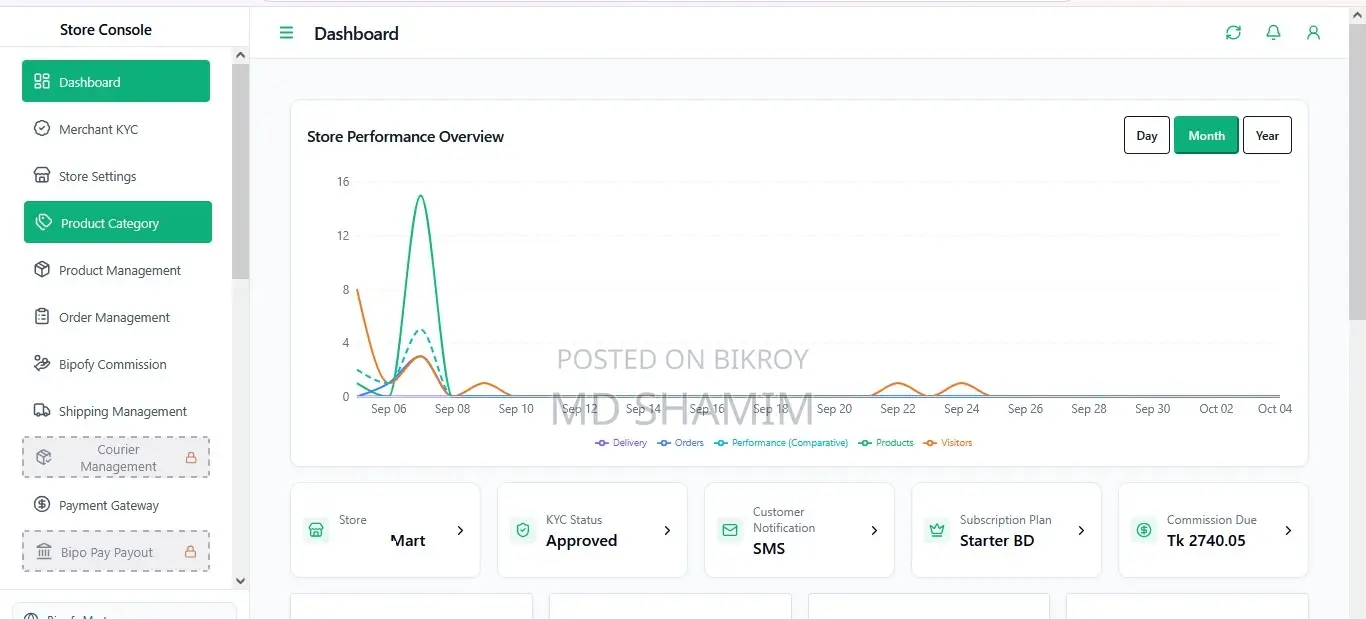The height and width of the screenshot is (619, 1366).
Task: Switch chart to Day view
Action: [x=1147, y=135]
